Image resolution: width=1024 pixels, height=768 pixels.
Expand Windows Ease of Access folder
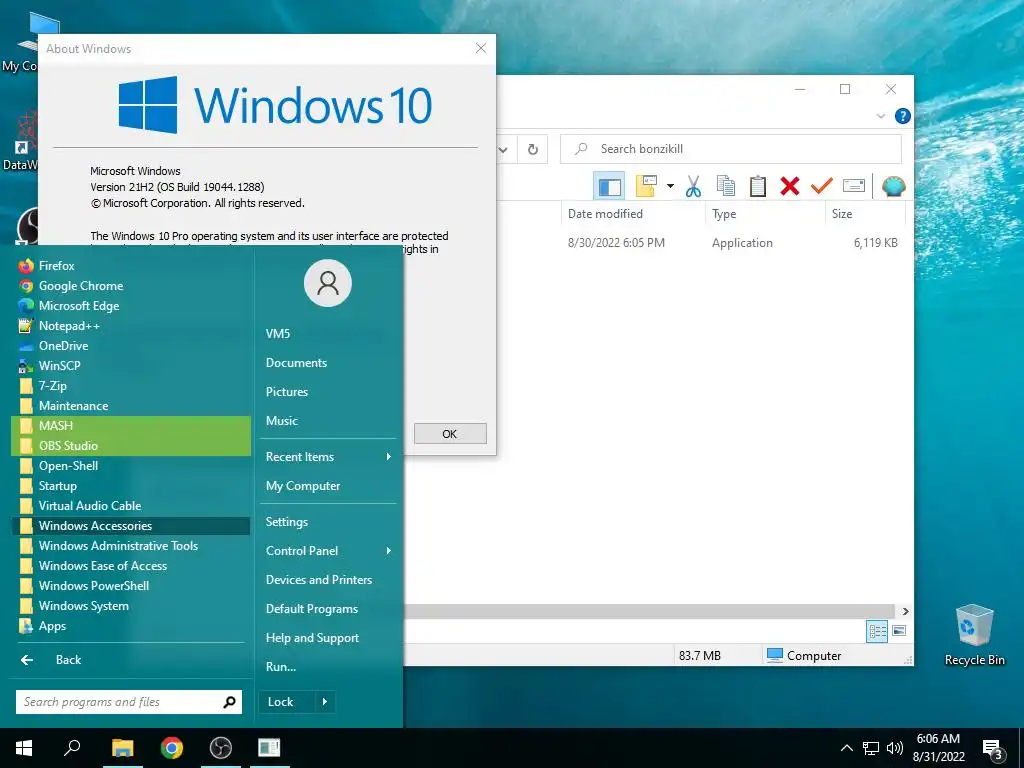(131, 566)
